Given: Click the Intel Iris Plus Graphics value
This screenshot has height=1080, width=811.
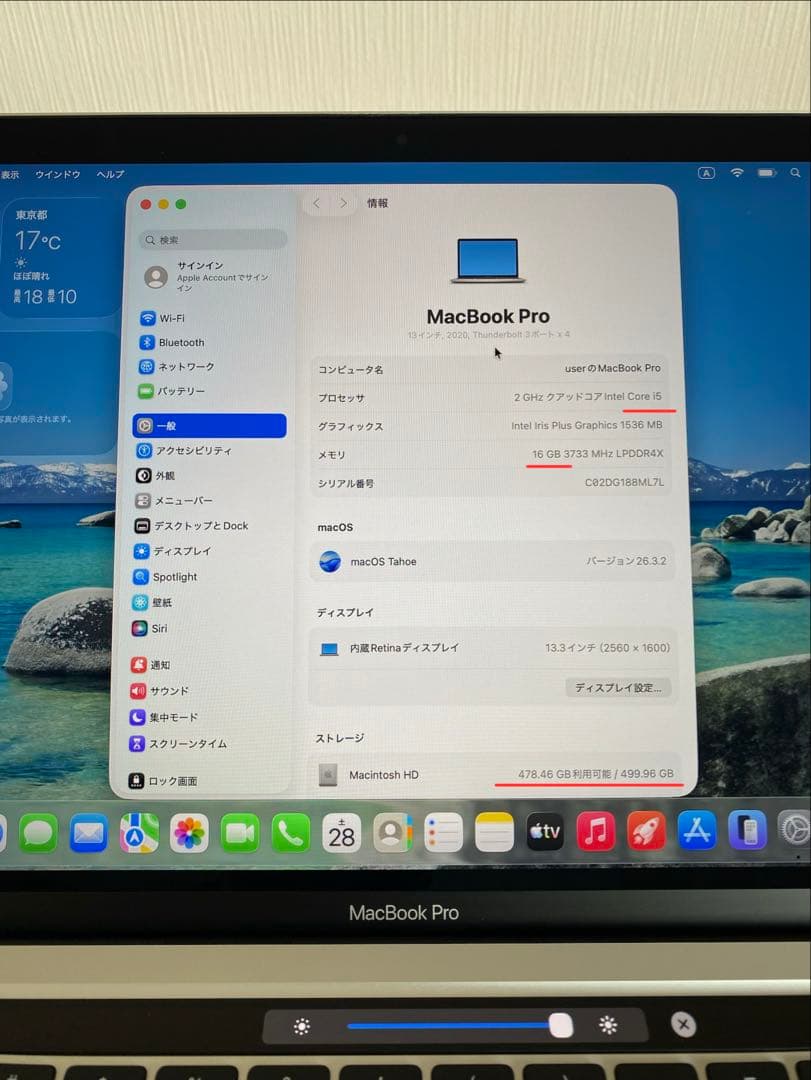Looking at the screenshot, I should coord(586,425).
